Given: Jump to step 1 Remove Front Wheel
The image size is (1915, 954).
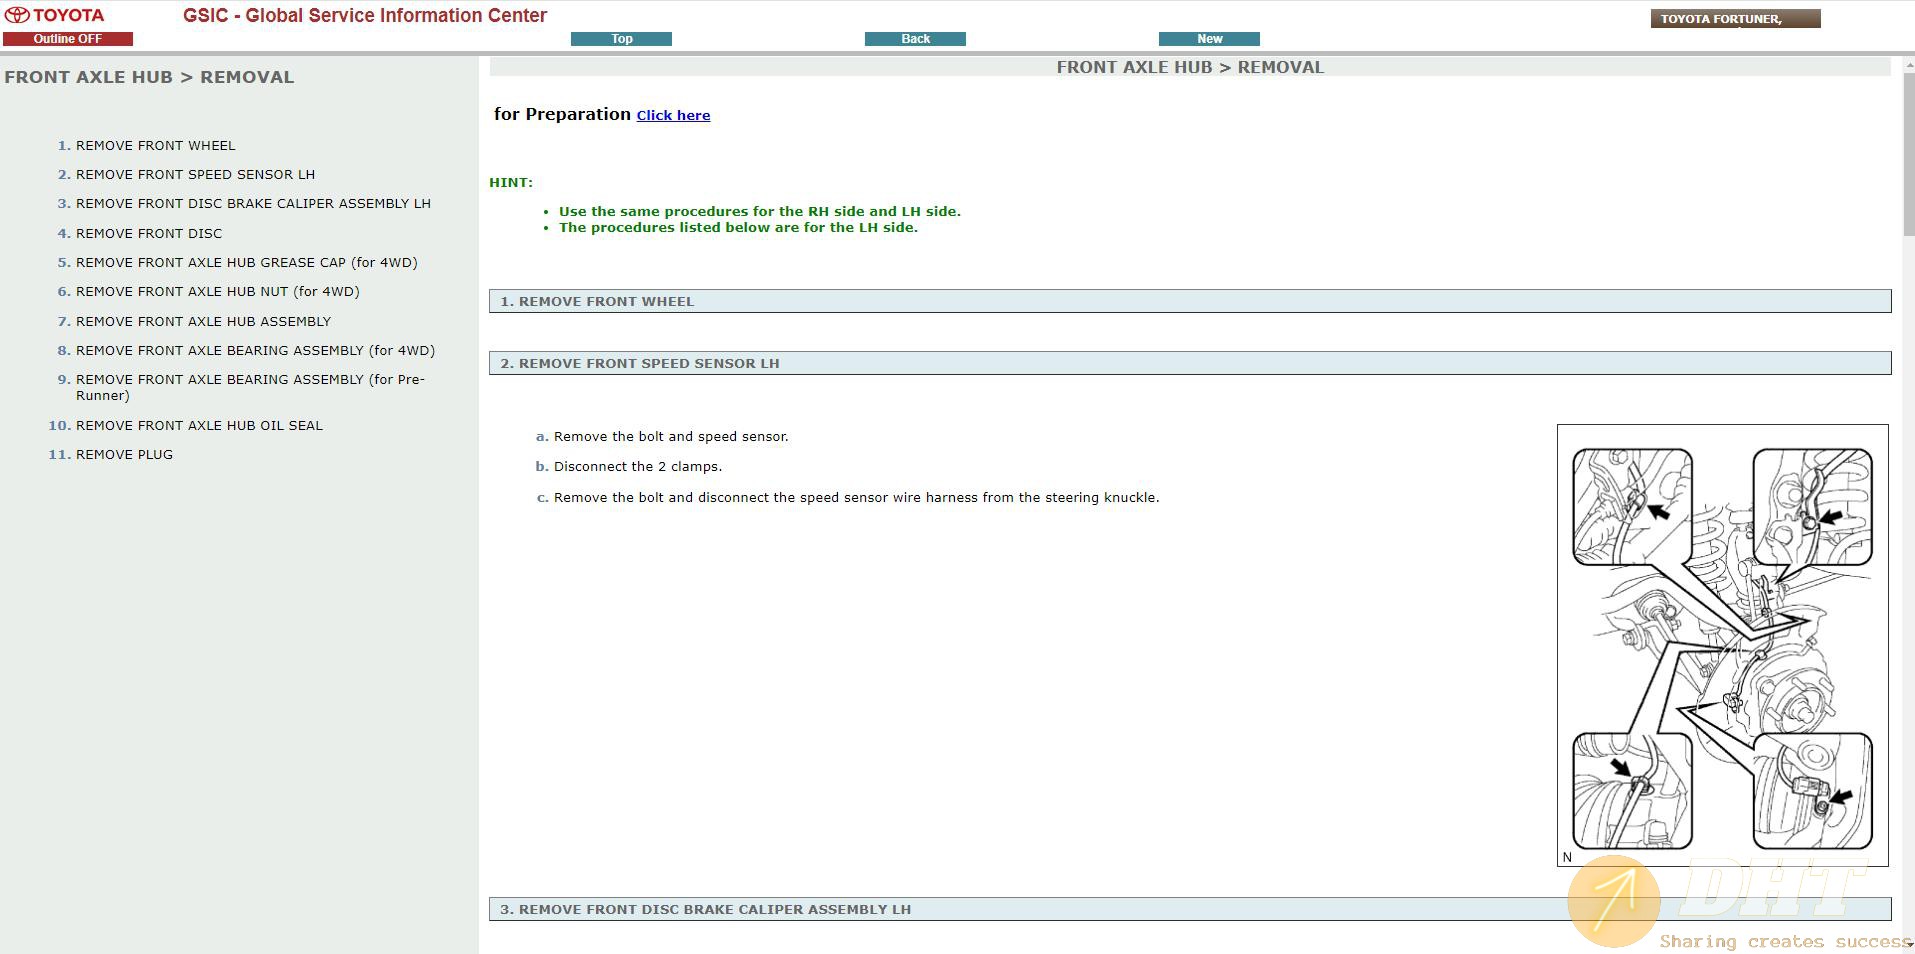Looking at the screenshot, I should coord(156,145).
